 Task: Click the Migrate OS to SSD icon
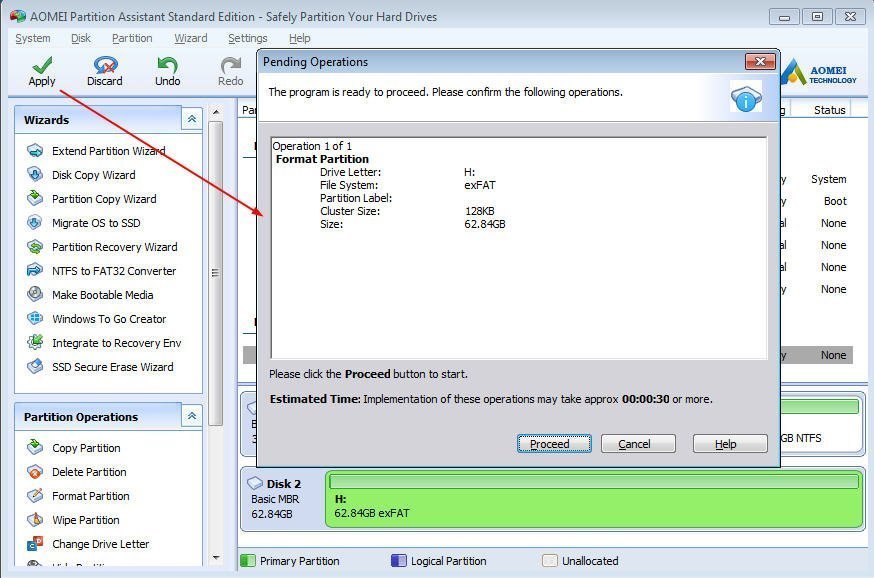coord(35,222)
